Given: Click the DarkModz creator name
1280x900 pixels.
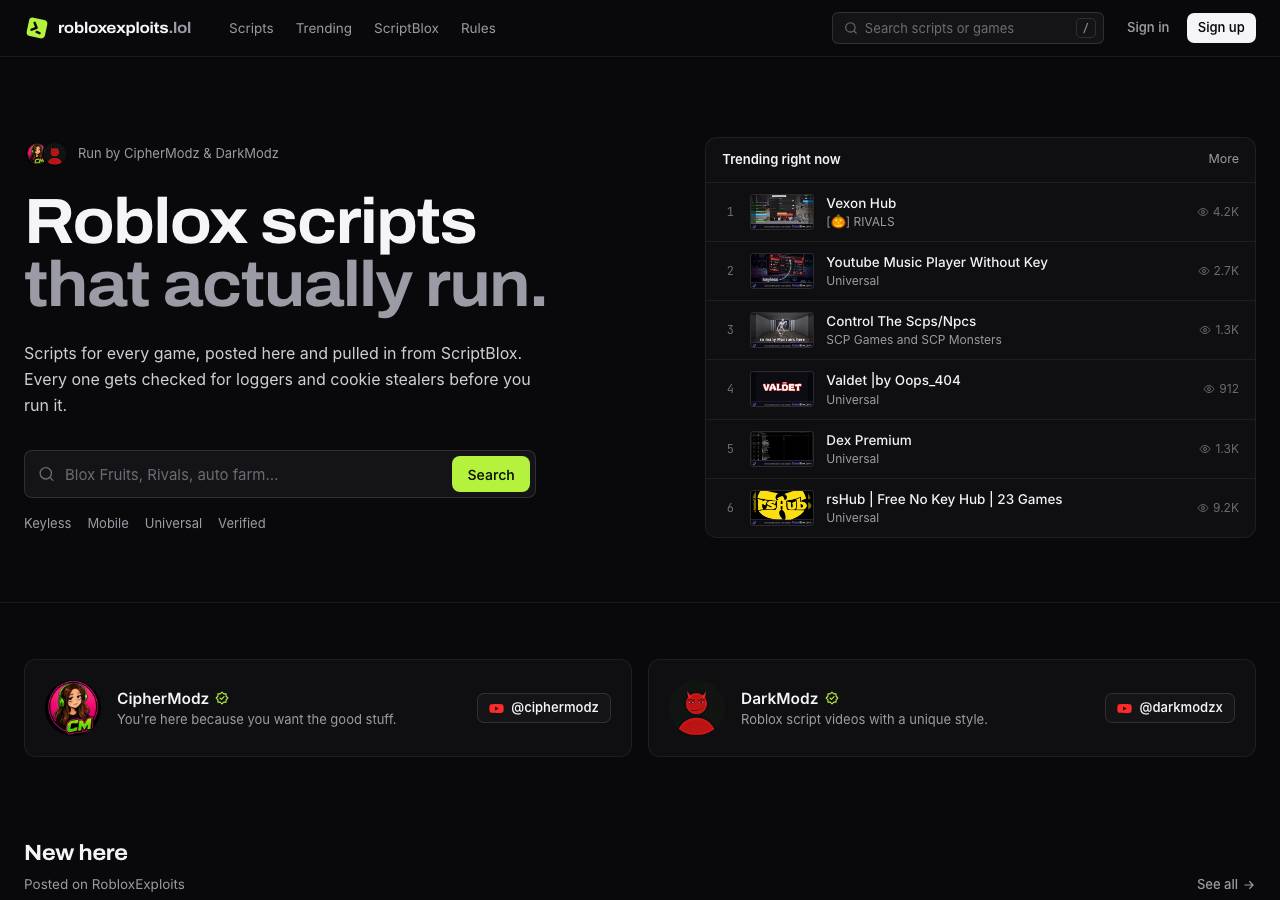Looking at the screenshot, I should [x=779, y=698].
